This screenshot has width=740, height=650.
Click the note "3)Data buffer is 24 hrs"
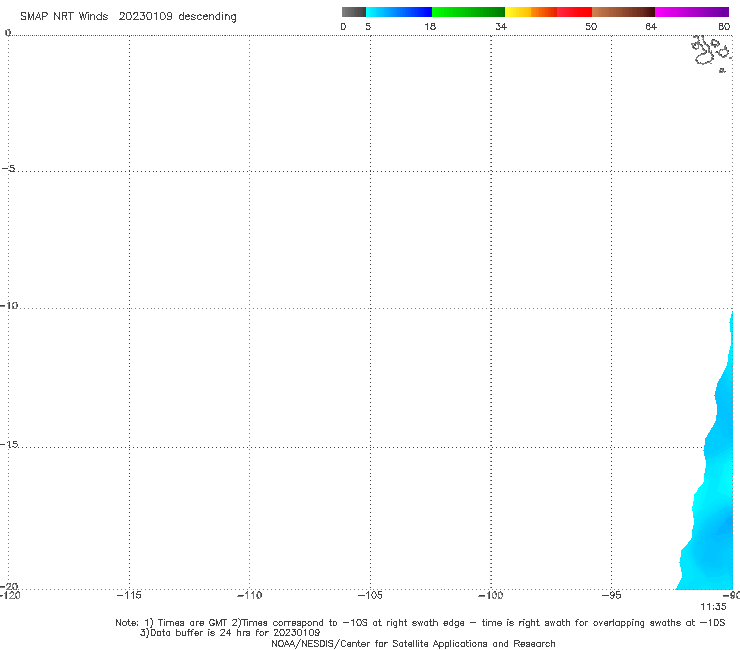pyautogui.click(x=230, y=633)
